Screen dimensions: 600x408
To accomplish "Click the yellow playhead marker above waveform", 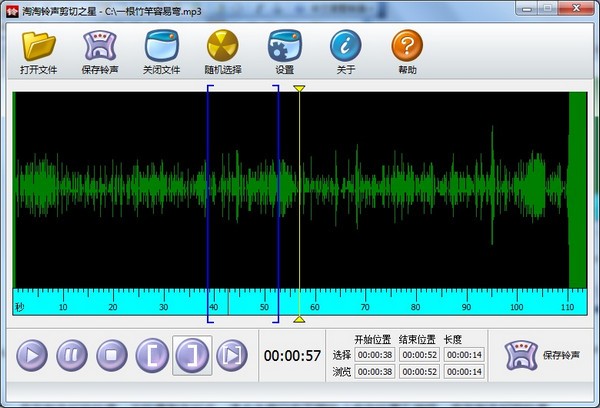I will pyautogui.click(x=298, y=89).
